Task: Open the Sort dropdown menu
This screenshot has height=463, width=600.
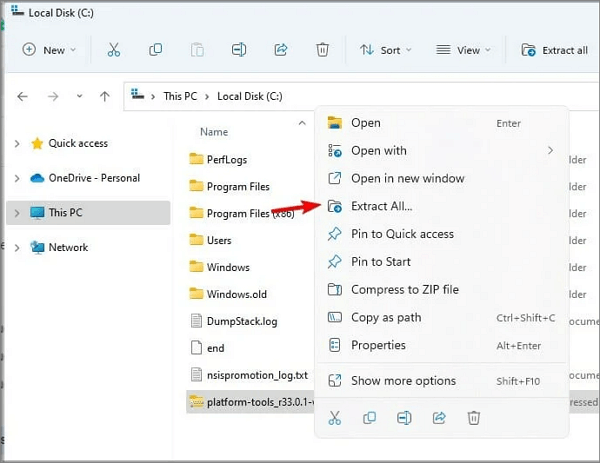Action: point(386,50)
